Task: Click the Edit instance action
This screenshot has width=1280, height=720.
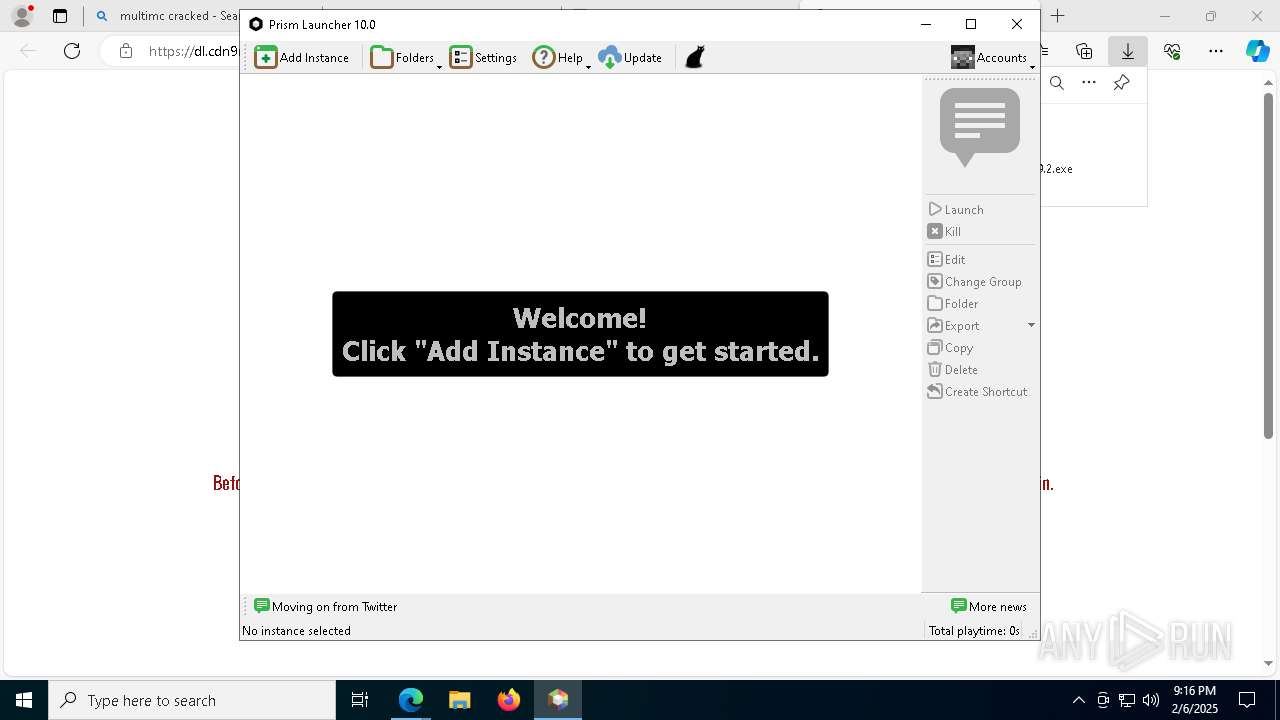Action: [946, 259]
